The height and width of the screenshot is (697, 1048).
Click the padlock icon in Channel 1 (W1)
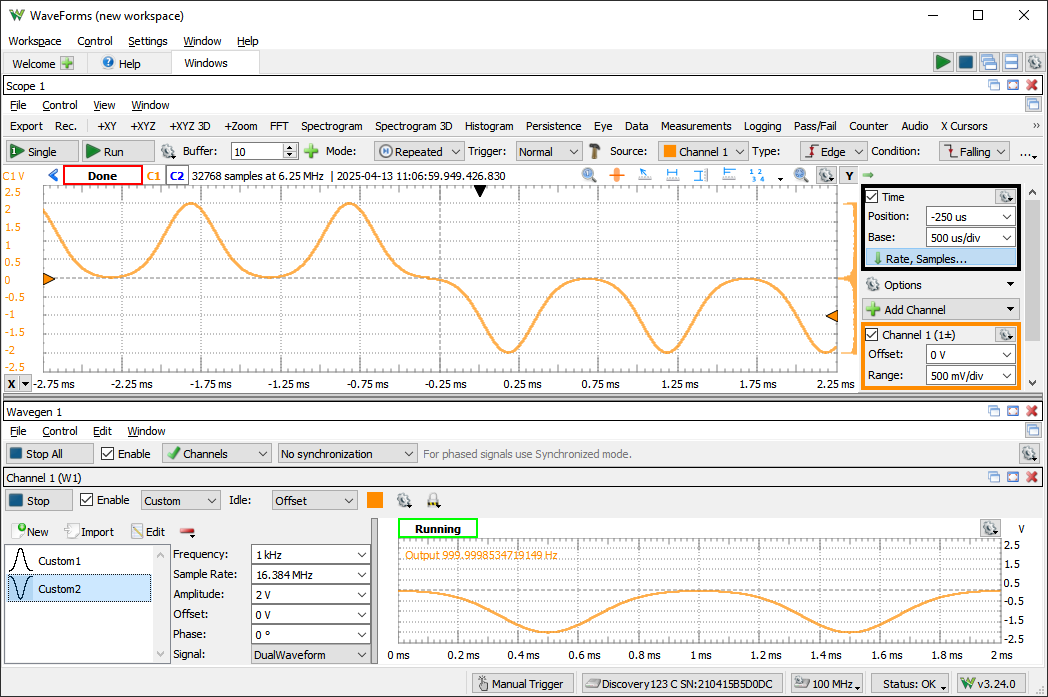(x=434, y=500)
